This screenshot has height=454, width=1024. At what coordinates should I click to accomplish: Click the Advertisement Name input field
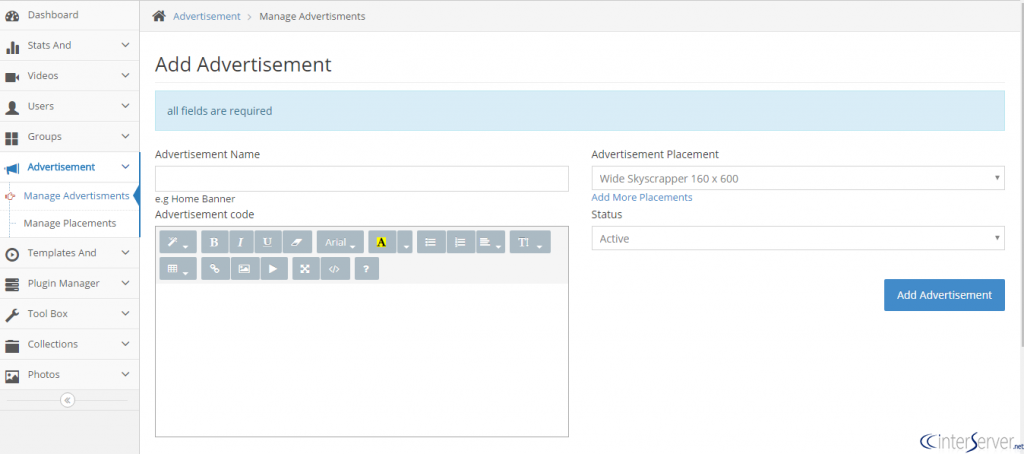tap(362, 178)
